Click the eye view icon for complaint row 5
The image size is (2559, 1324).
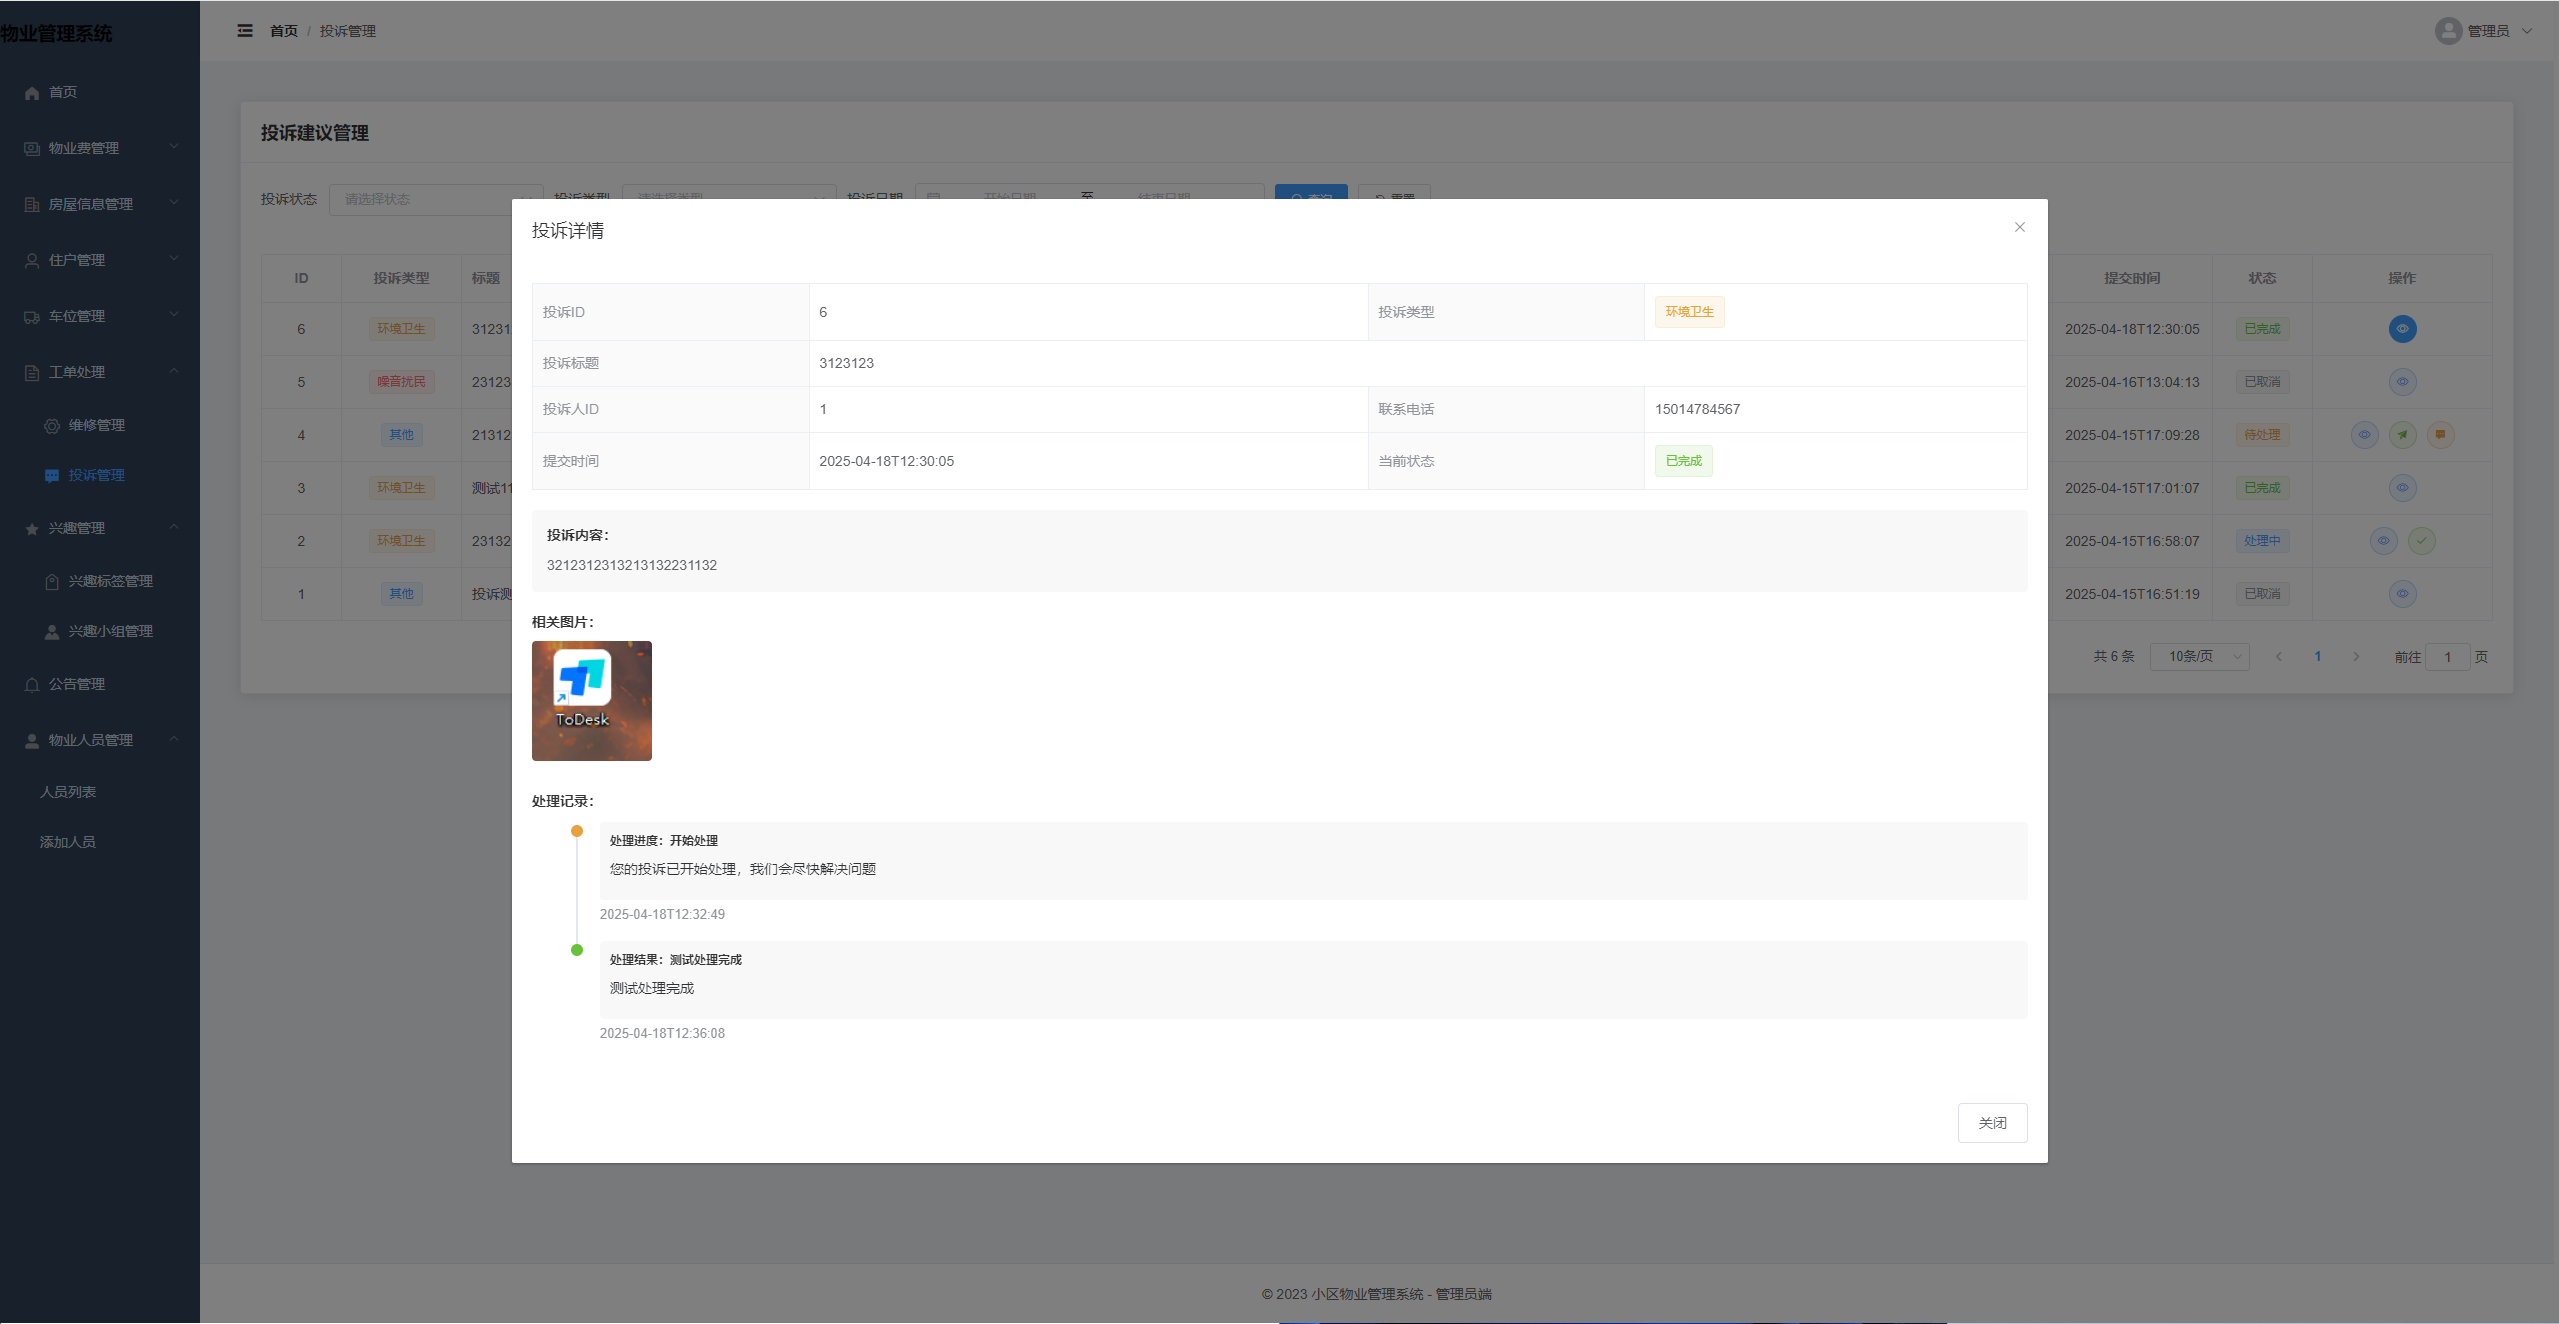coord(2402,382)
